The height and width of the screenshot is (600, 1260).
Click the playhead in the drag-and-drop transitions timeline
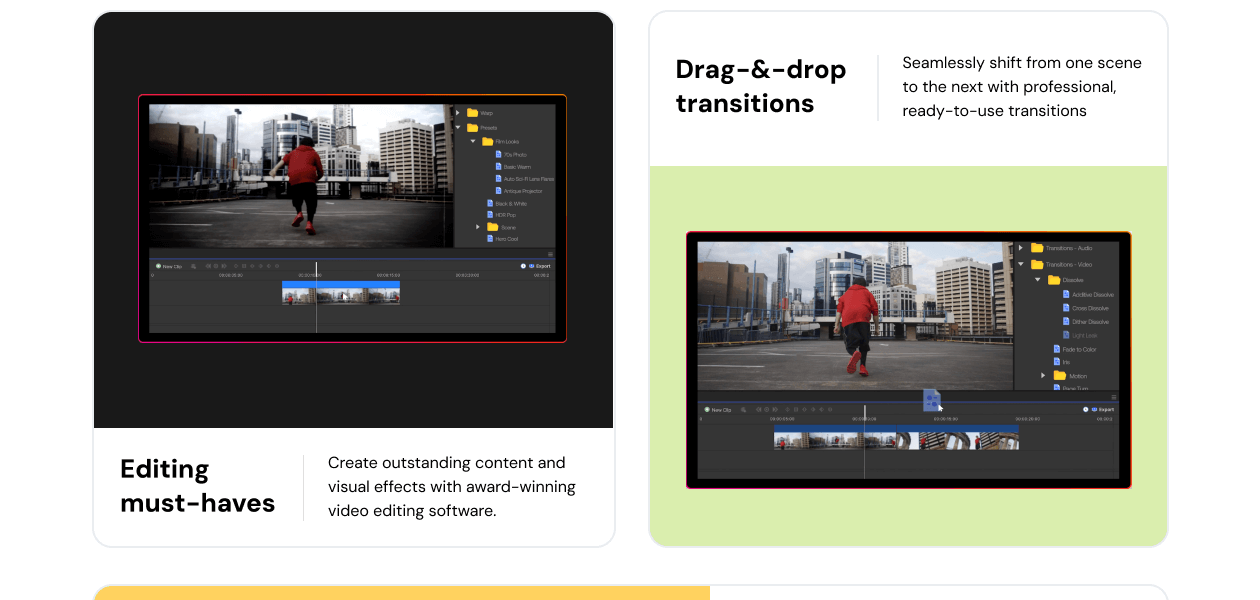tap(865, 410)
